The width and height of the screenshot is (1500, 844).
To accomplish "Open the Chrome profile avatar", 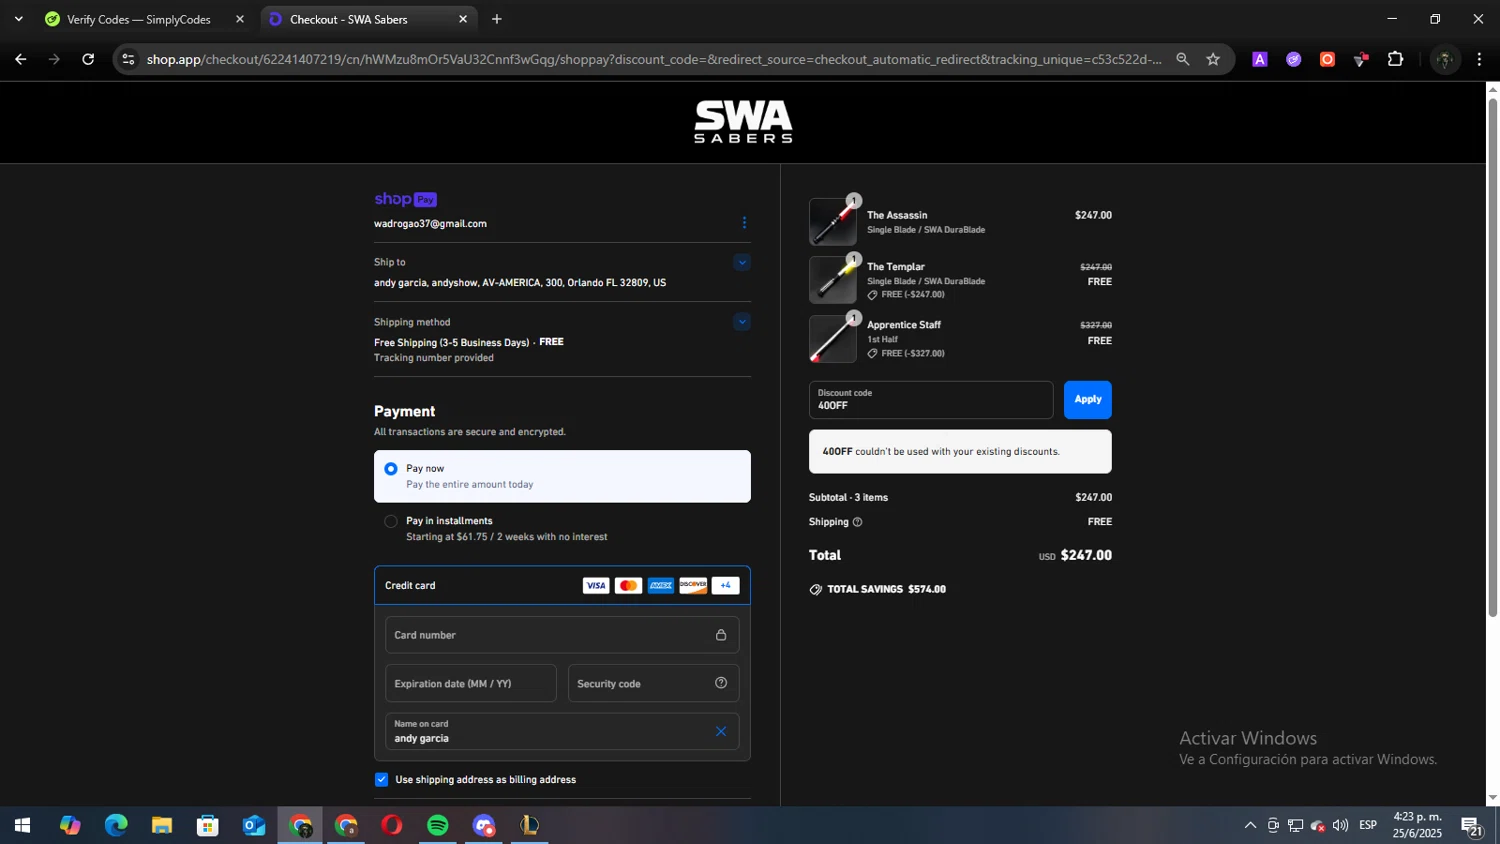I will 1444,59.
